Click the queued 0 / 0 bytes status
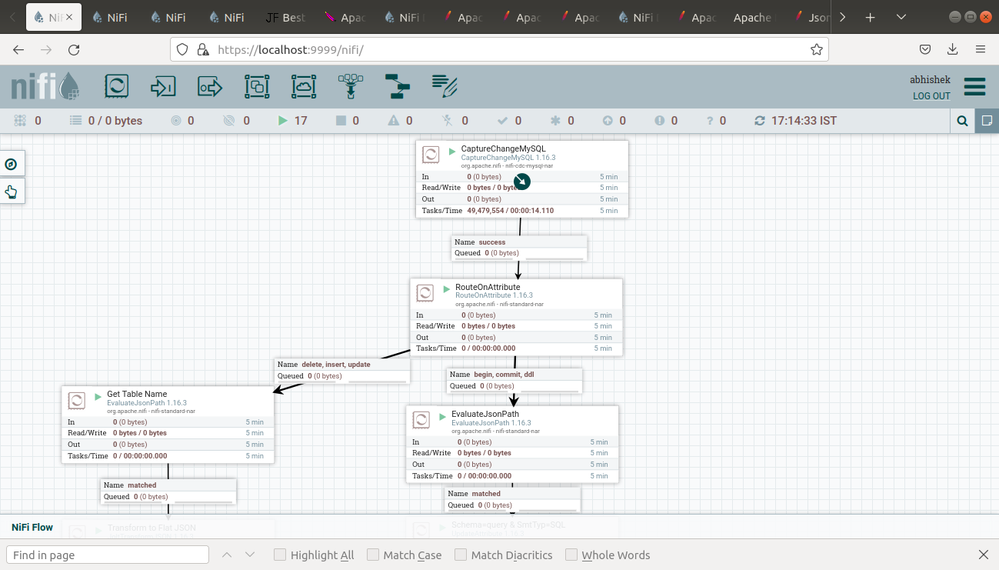The image size is (999, 570). tap(115, 120)
